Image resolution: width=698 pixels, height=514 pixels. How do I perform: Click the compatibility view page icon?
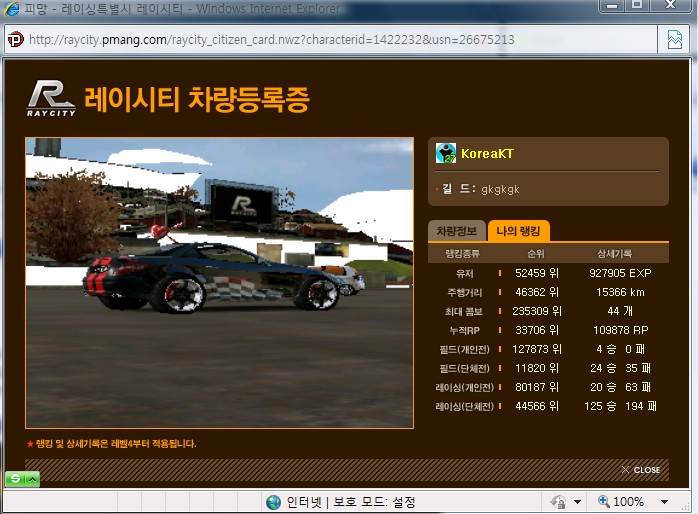tap(675, 40)
